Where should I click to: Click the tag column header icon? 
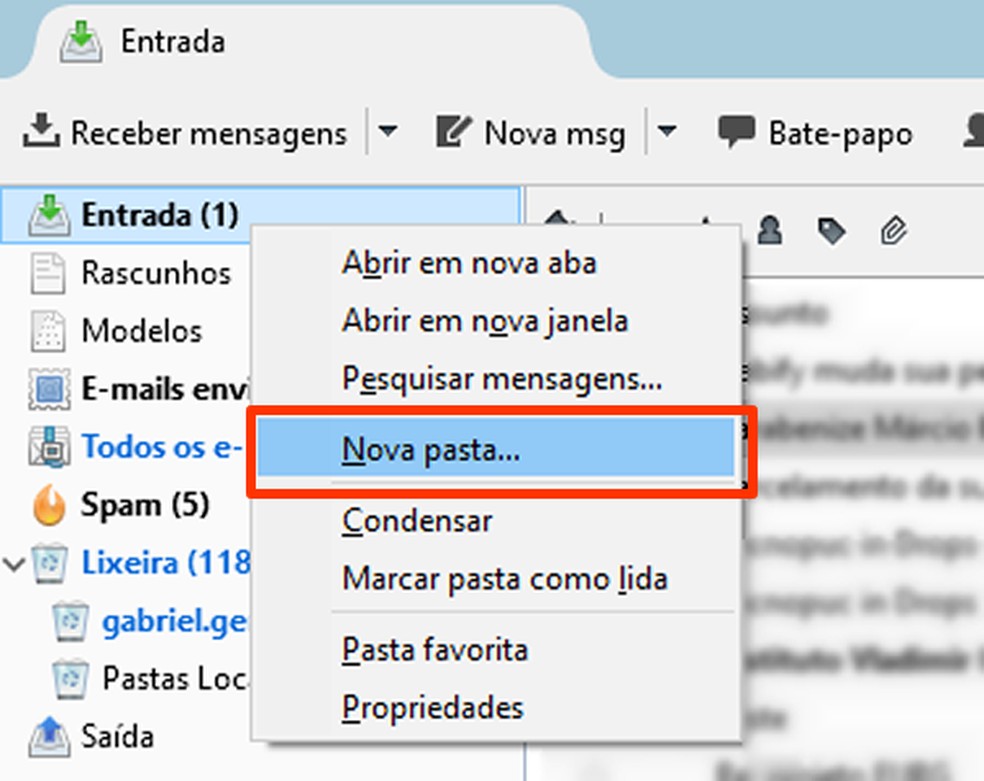832,231
